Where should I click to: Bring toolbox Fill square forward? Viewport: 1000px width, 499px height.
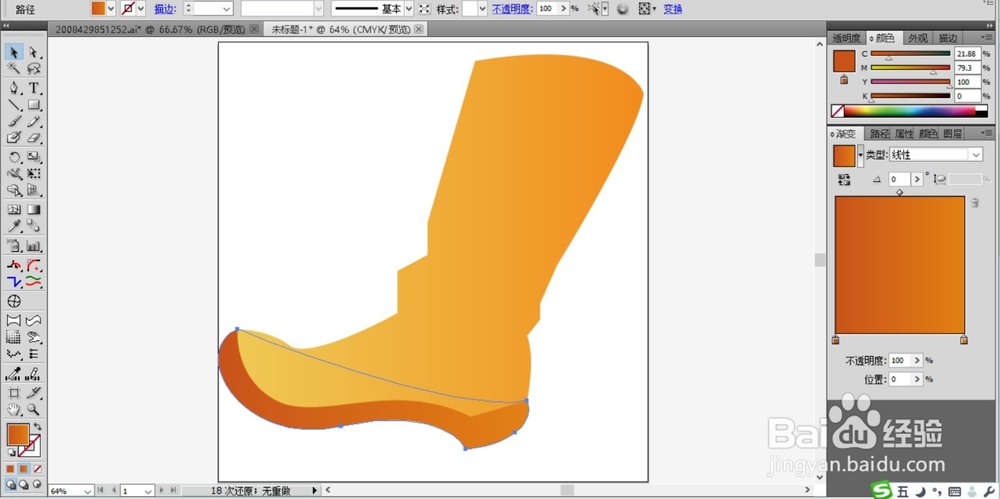[18, 435]
